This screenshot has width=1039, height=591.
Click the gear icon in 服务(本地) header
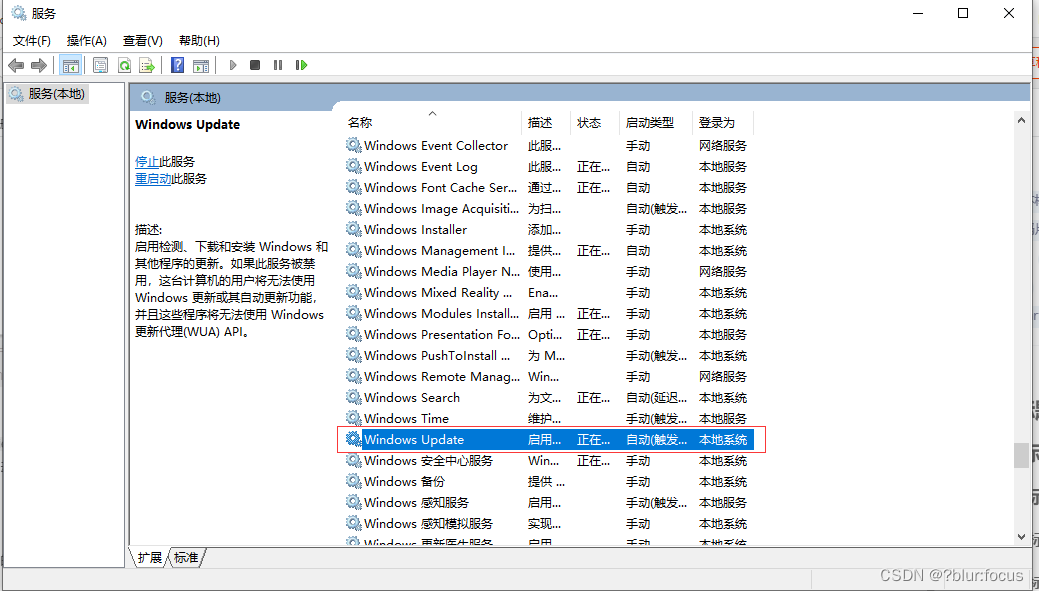(x=148, y=97)
